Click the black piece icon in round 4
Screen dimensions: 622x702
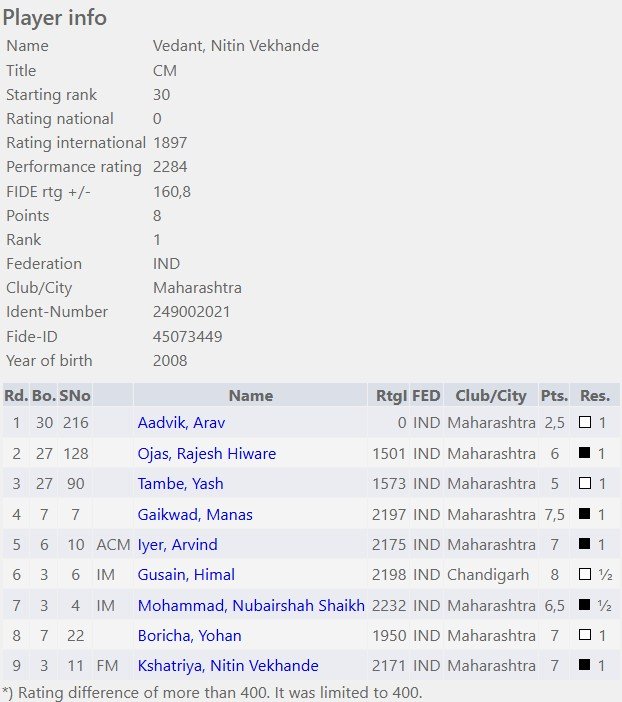coord(584,513)
